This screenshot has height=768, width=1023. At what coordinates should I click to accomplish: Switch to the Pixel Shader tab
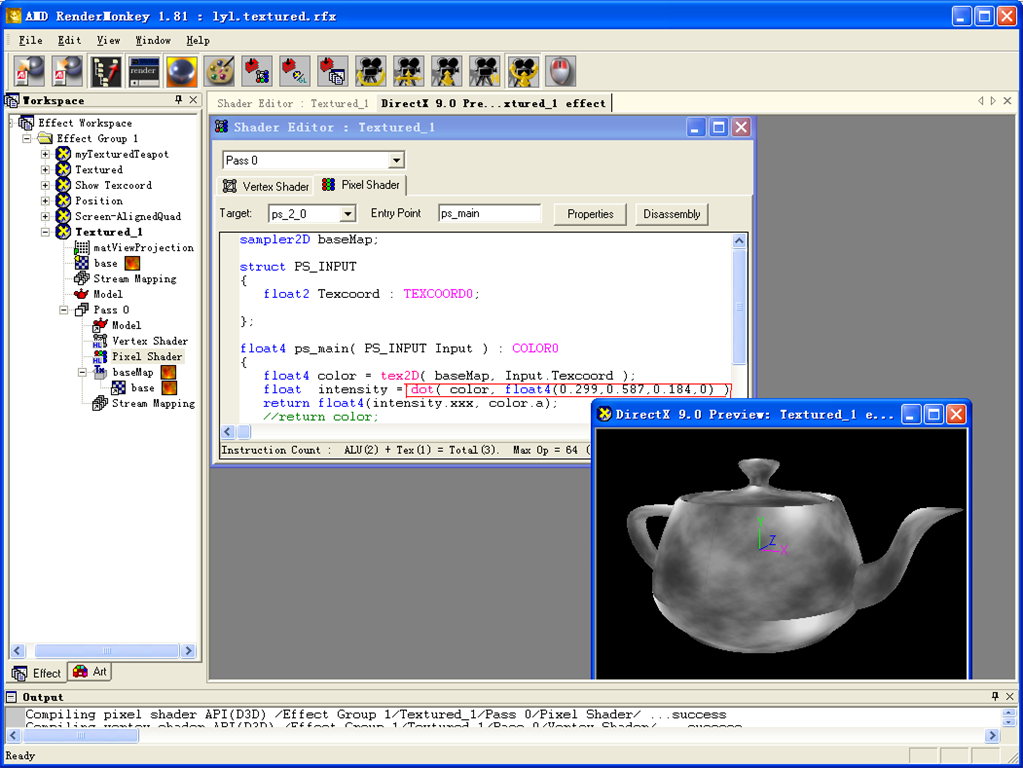tap(361, 185)
